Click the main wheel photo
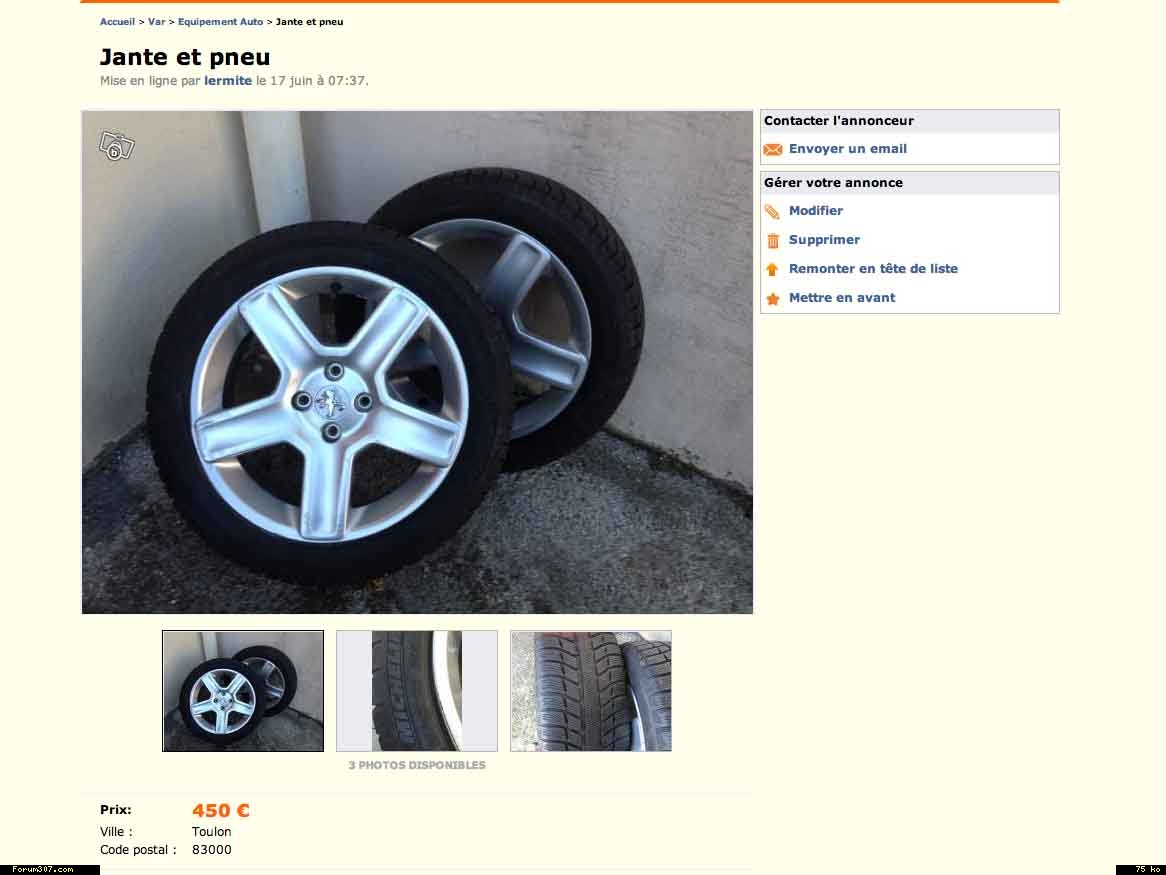The width and height of the screenshot is (1166, 875). click(x=417, y=362)
